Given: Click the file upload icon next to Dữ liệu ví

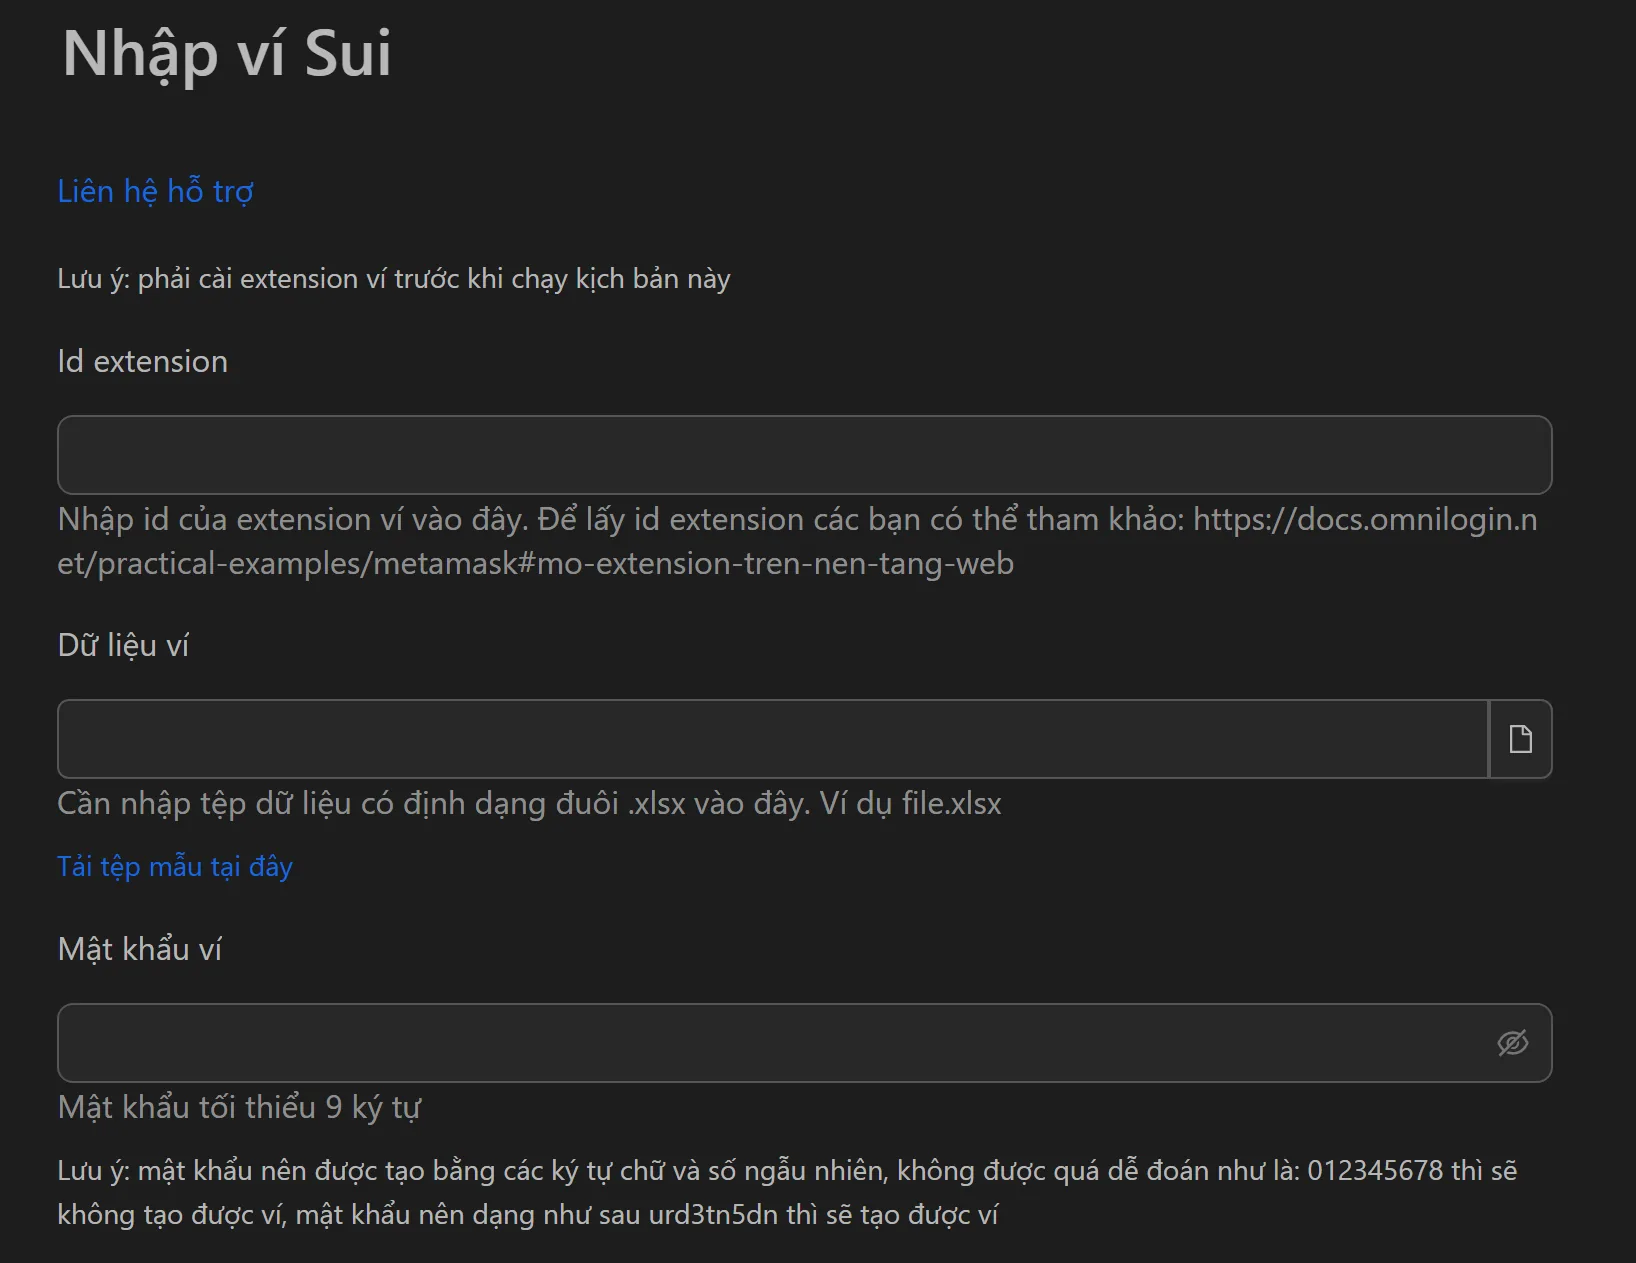Looking at the screenshot, I should click(x=1520, y=739).
